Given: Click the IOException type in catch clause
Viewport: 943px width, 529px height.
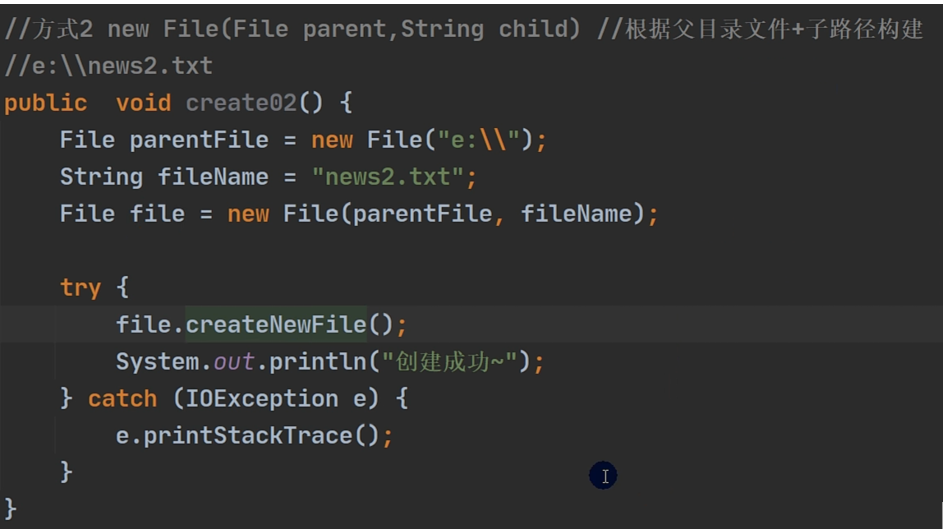Looking at the screenshot, I should click(x=262, y=399).
